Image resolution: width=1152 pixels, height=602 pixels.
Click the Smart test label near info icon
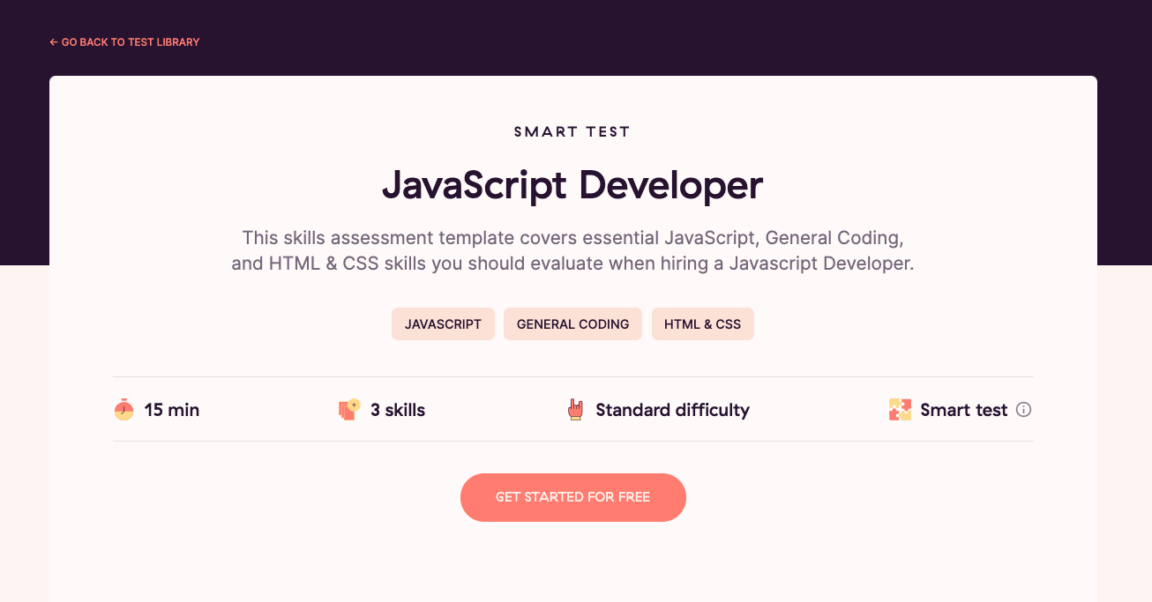[963, 409]
